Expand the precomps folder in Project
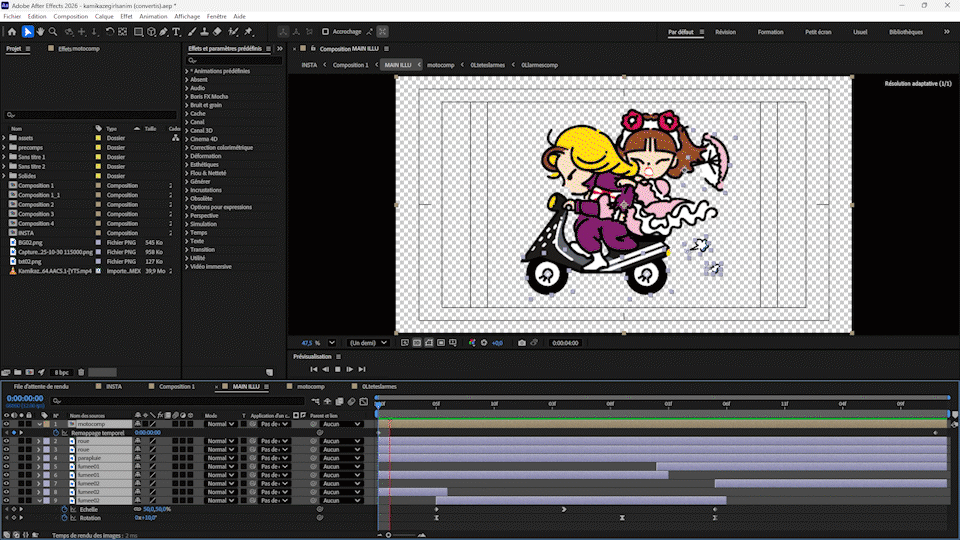The width and height of the screenshot is (960, 540). (4, 147)
